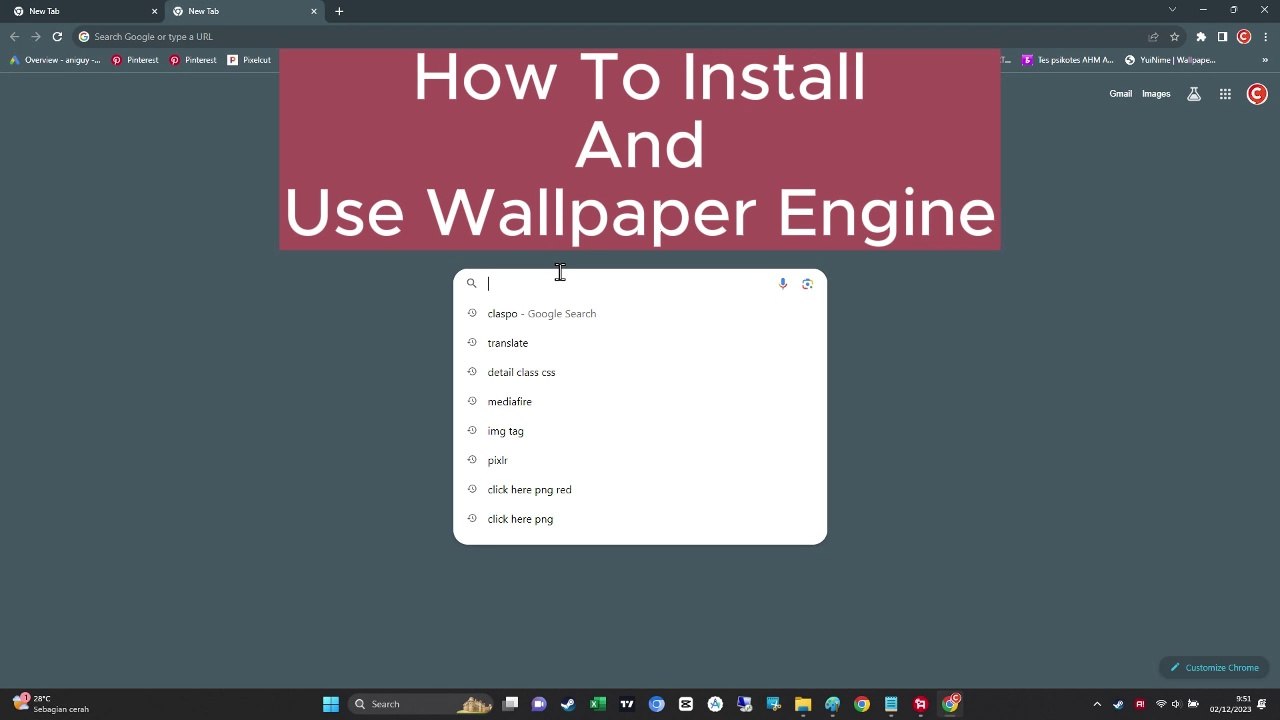Viewport: 1280px width, 720px height.
Task: Click the Search by voice microphone icon
Action: [783, 283]
